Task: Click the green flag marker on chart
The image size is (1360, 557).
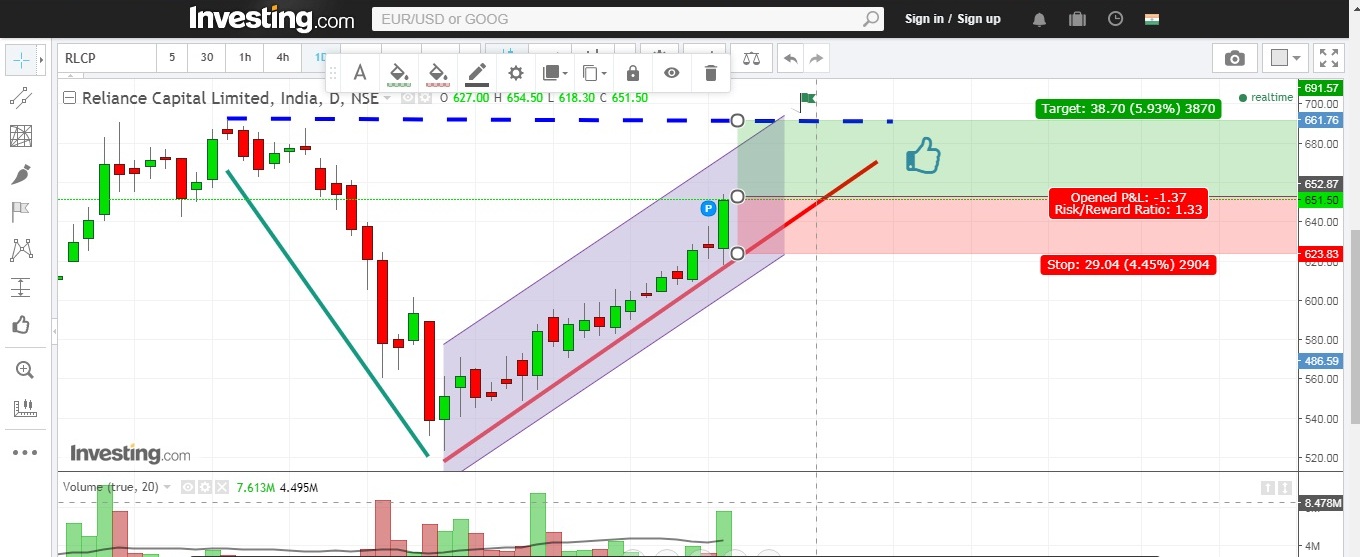Action: point(807,99)
